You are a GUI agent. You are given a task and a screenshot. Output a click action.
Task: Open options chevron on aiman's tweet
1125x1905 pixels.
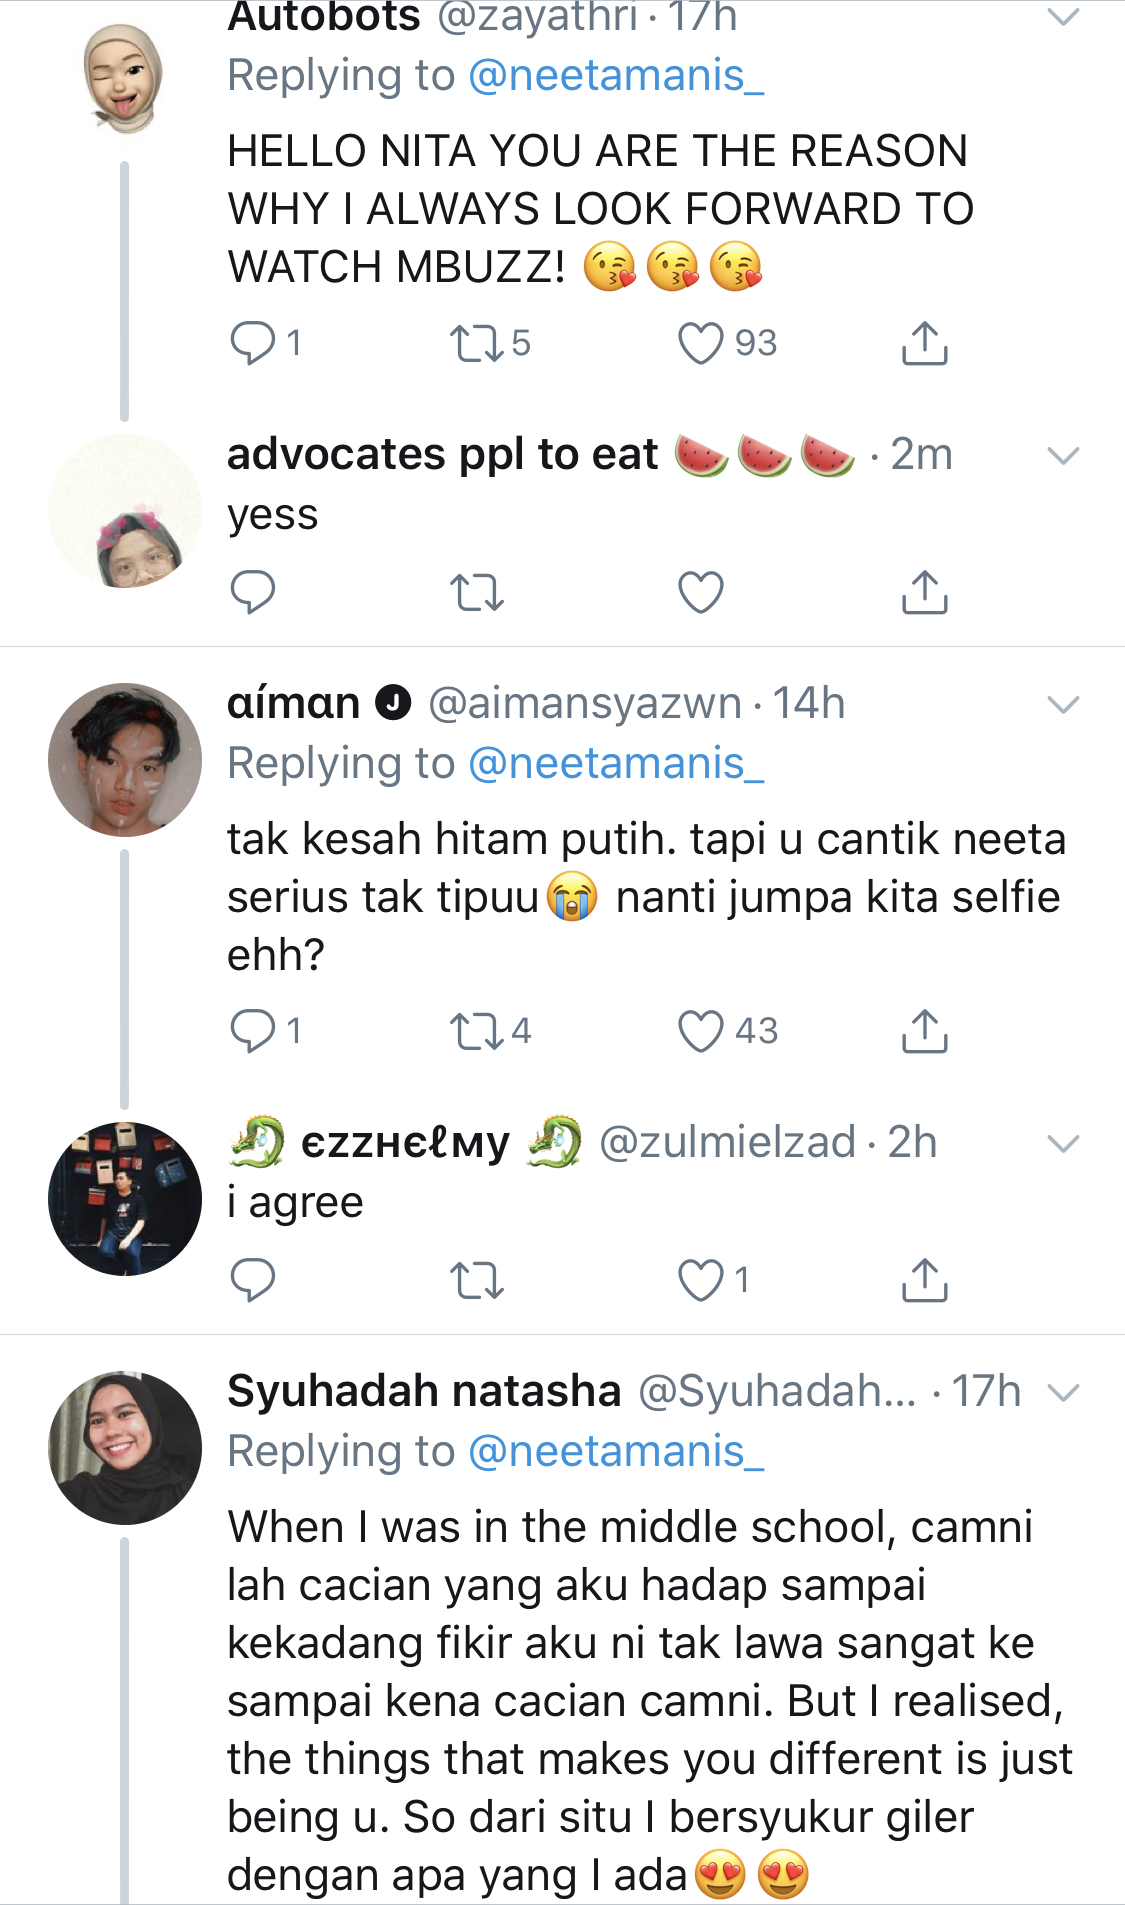coord(1063,704)
